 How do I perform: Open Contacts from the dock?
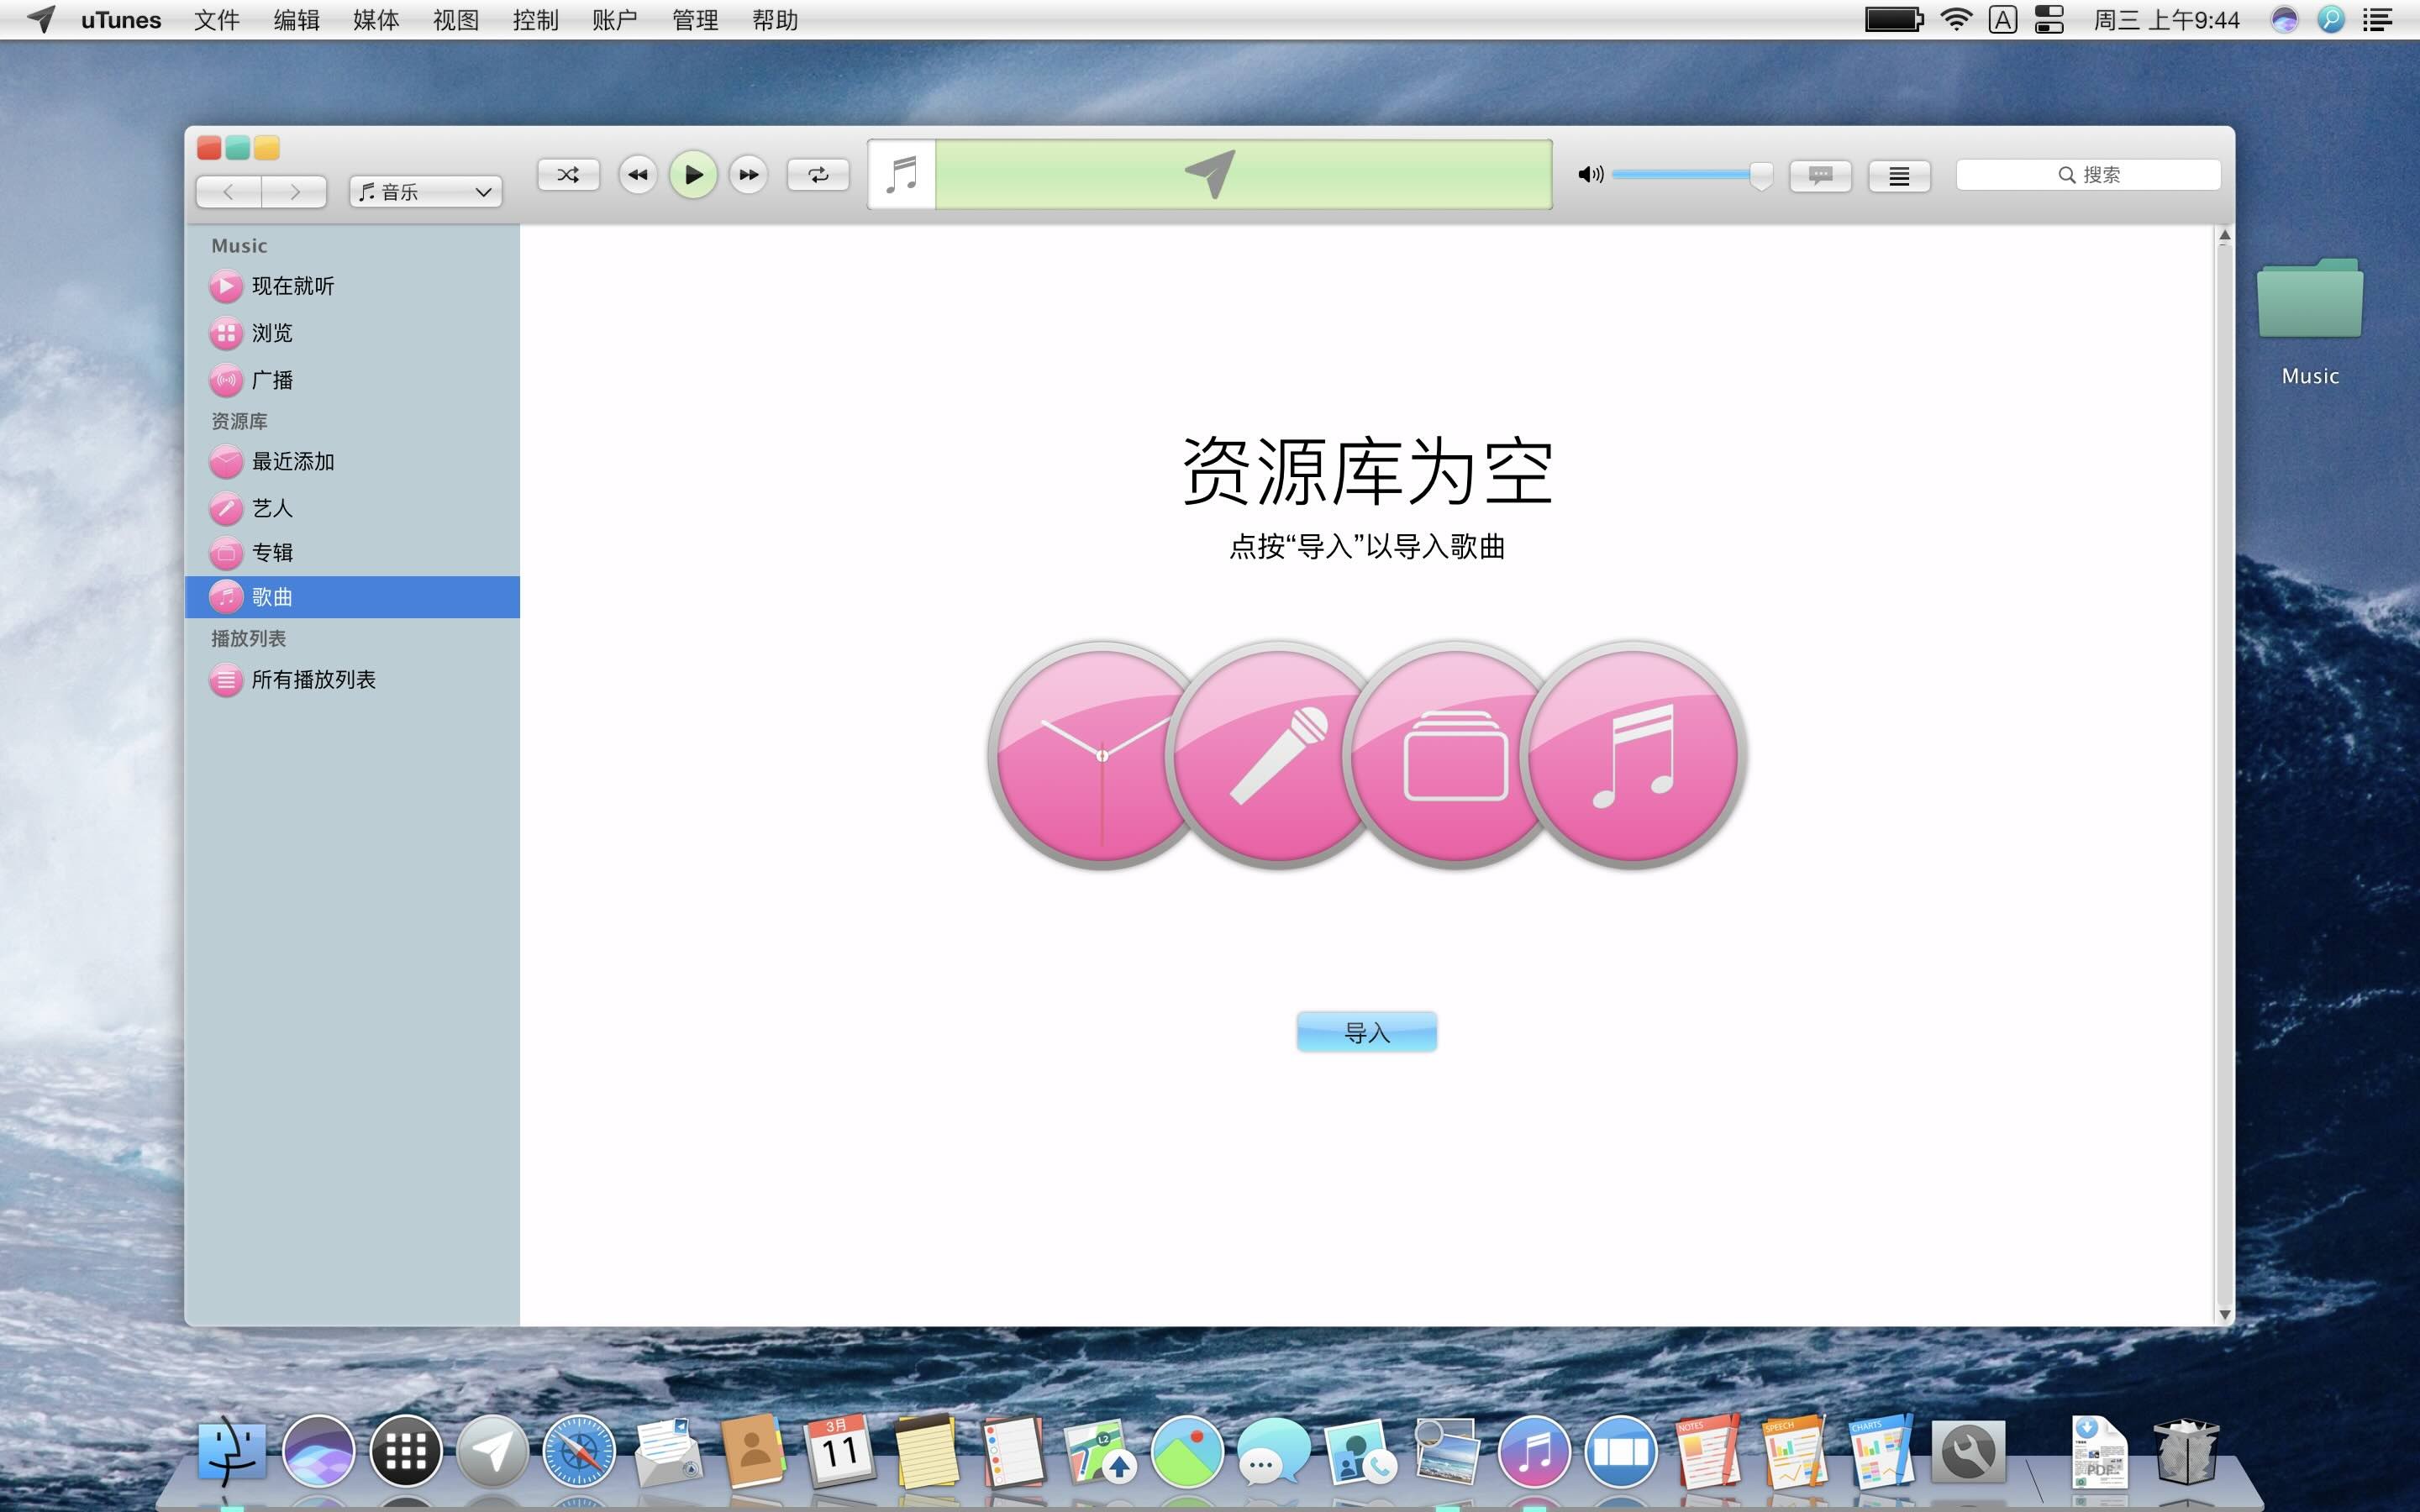click(753, 1451)
